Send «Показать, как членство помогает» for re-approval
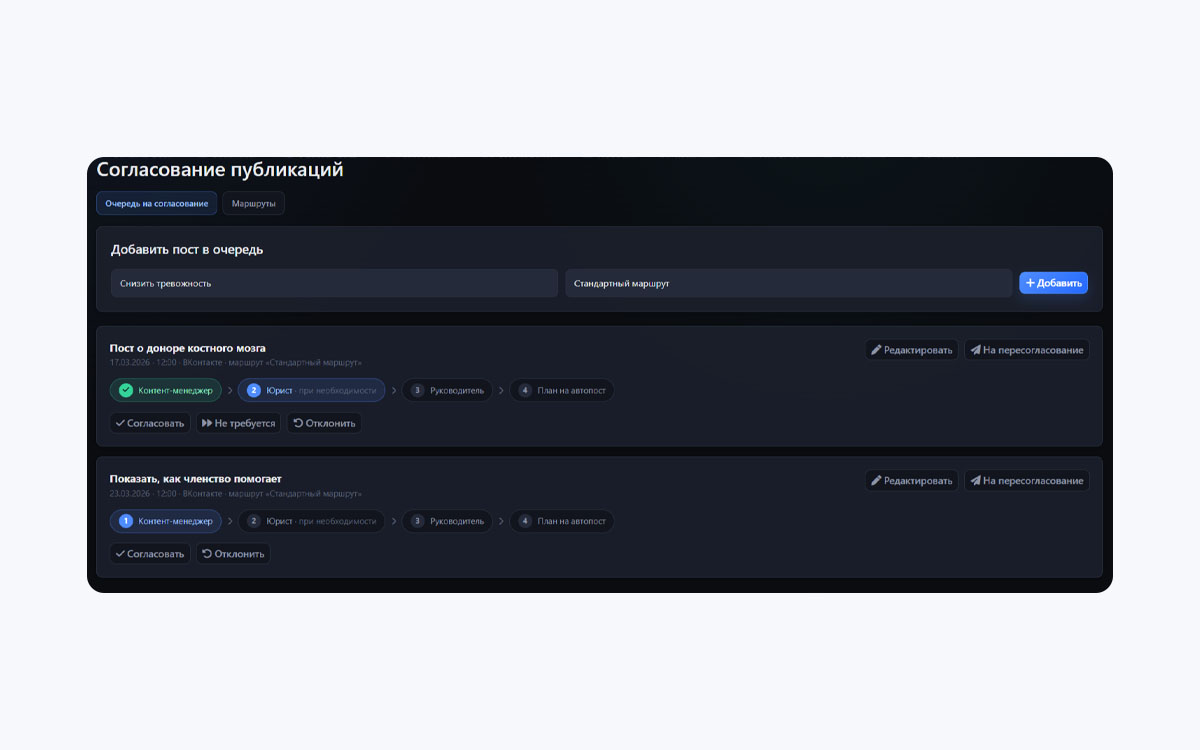 point(1026,480)
